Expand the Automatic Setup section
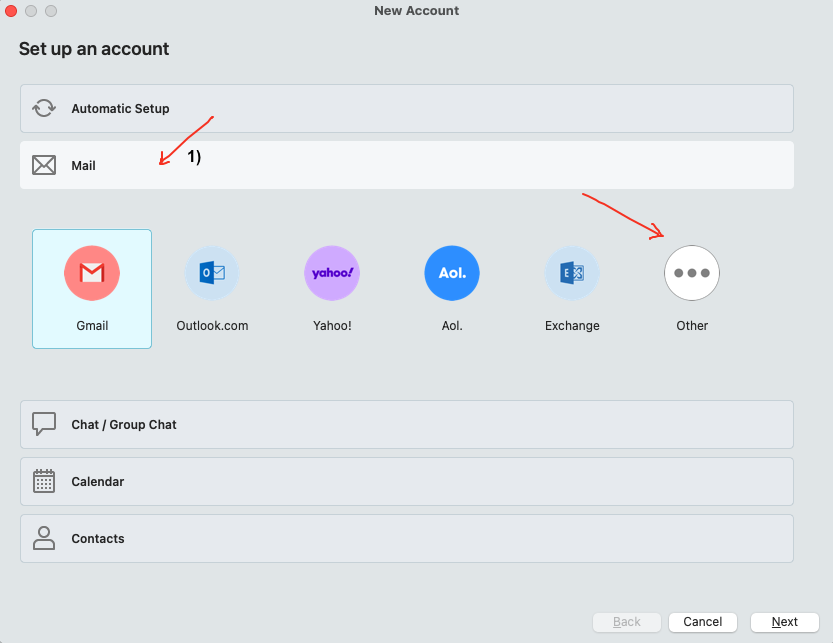 point(406,108)
